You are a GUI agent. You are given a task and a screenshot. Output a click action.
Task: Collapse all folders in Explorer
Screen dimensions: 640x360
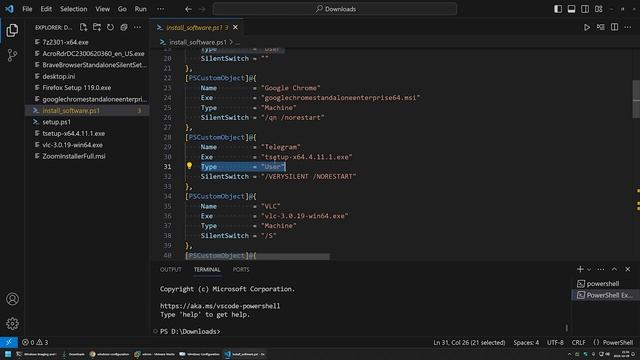coord(124,27)
